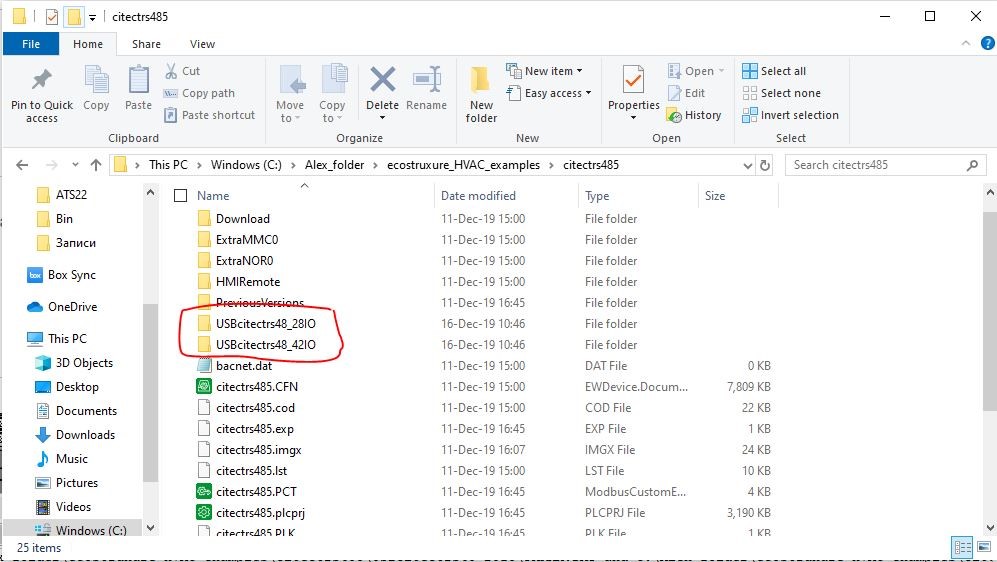
Task: Open the address bar history dropdown
Action: click(748, 165)
